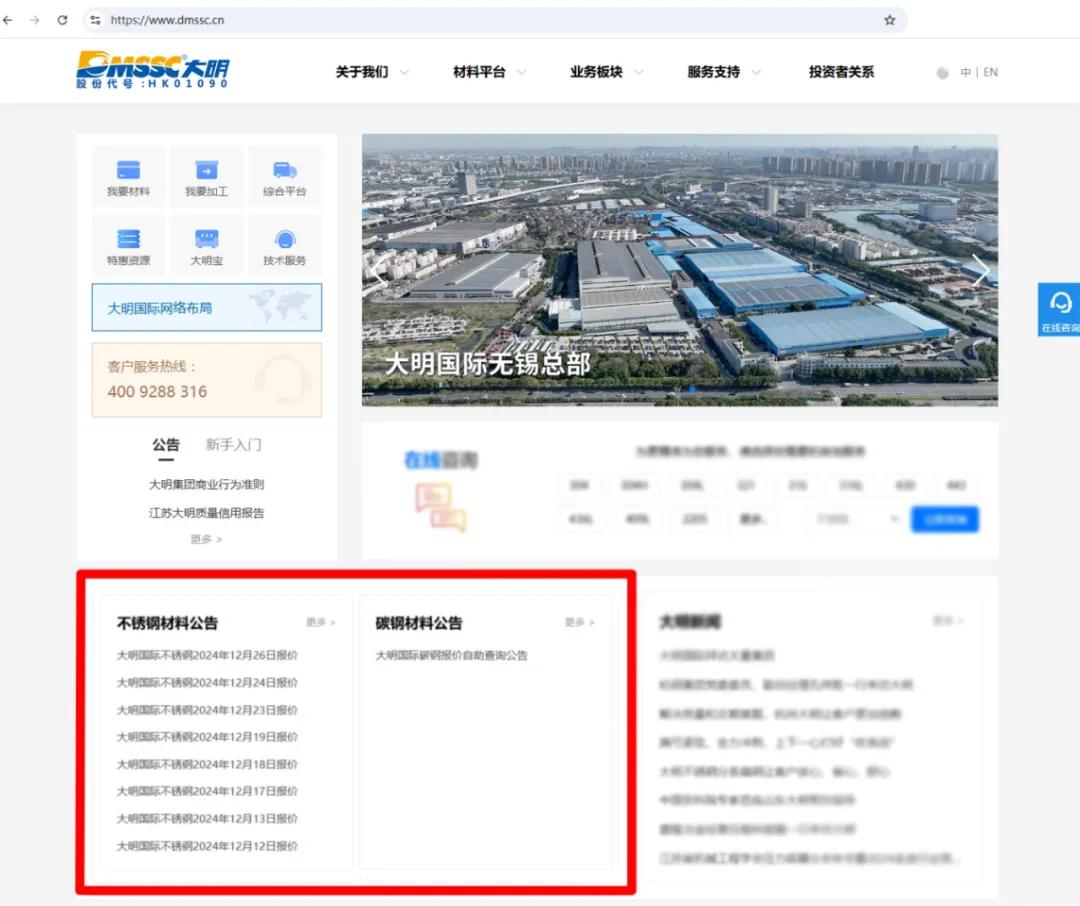Click the blue button in the inquiry panel
The image size is (1080, 906).
944,519
